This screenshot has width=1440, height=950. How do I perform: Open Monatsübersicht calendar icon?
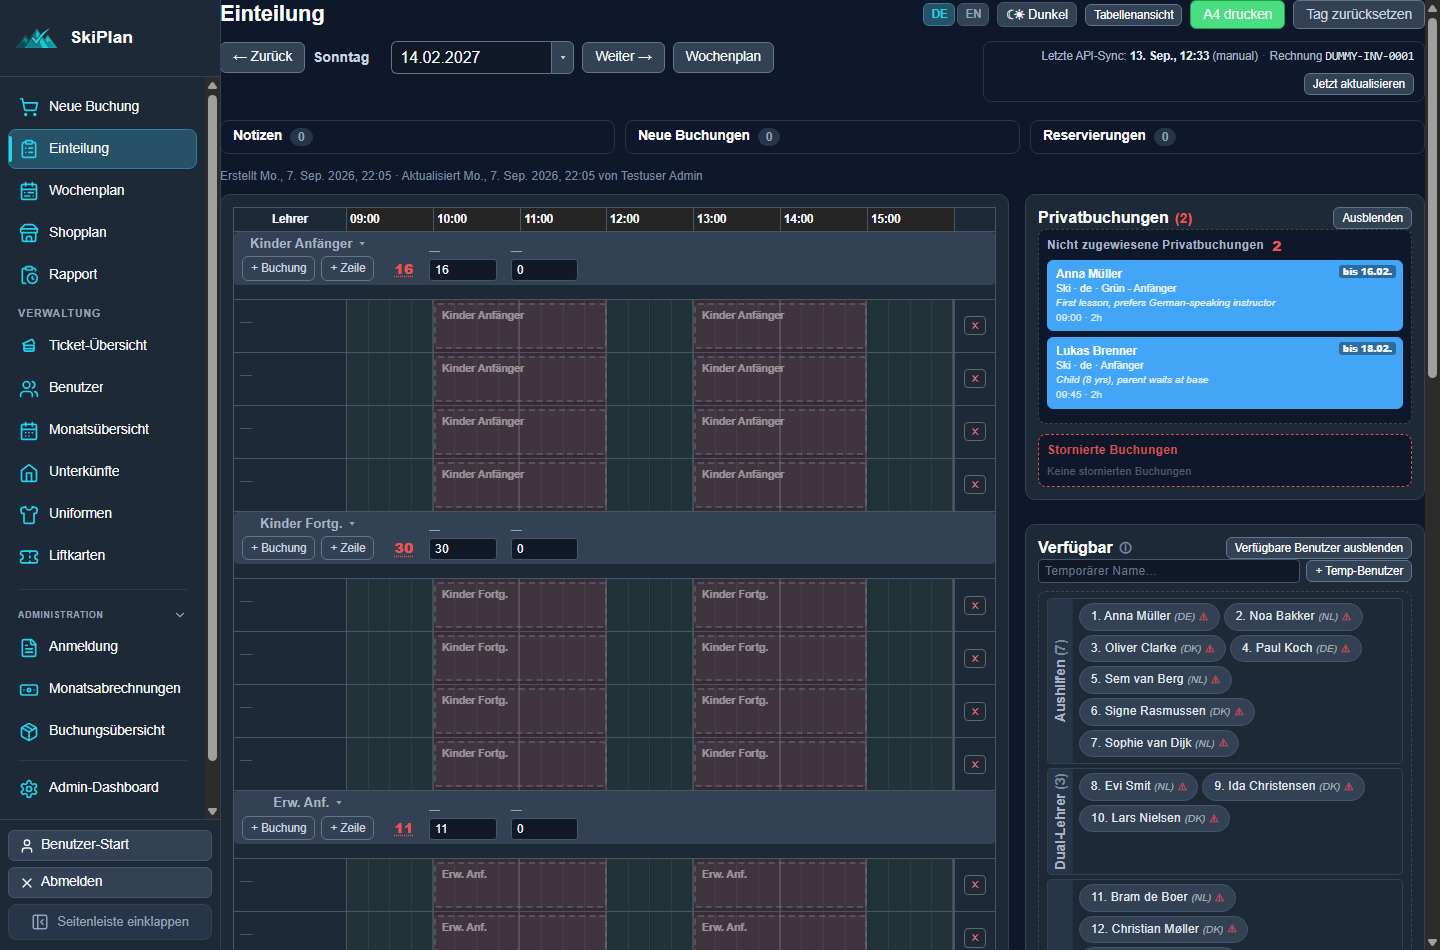click(29, 429)
